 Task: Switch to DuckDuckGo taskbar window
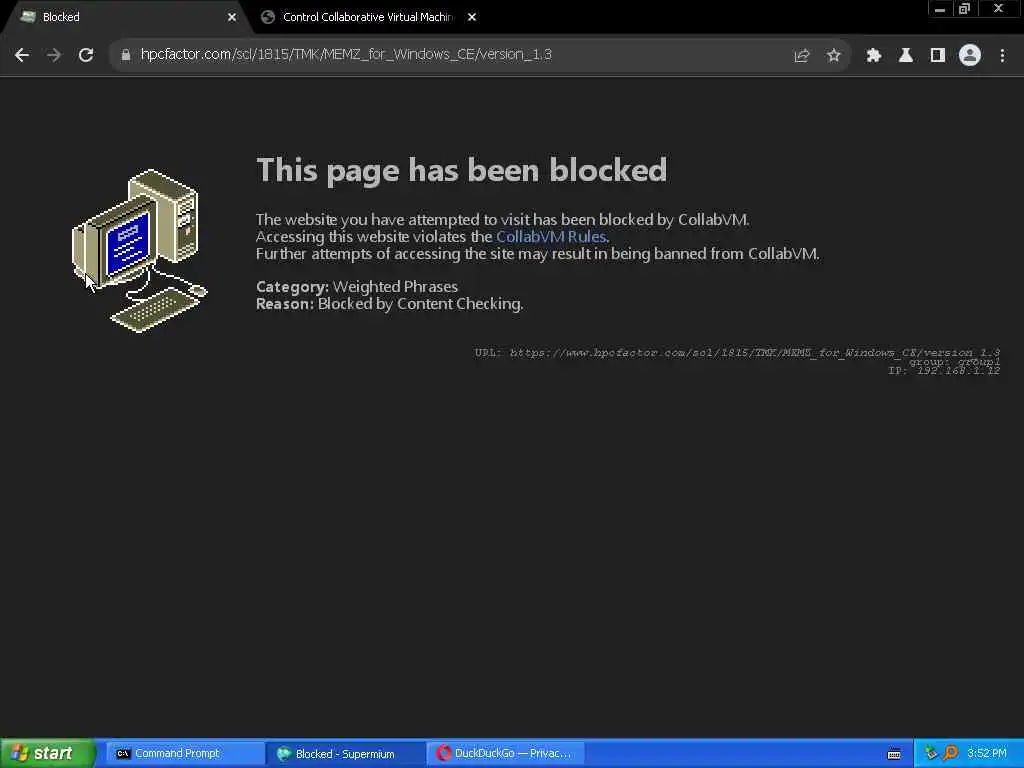point(505,754)
